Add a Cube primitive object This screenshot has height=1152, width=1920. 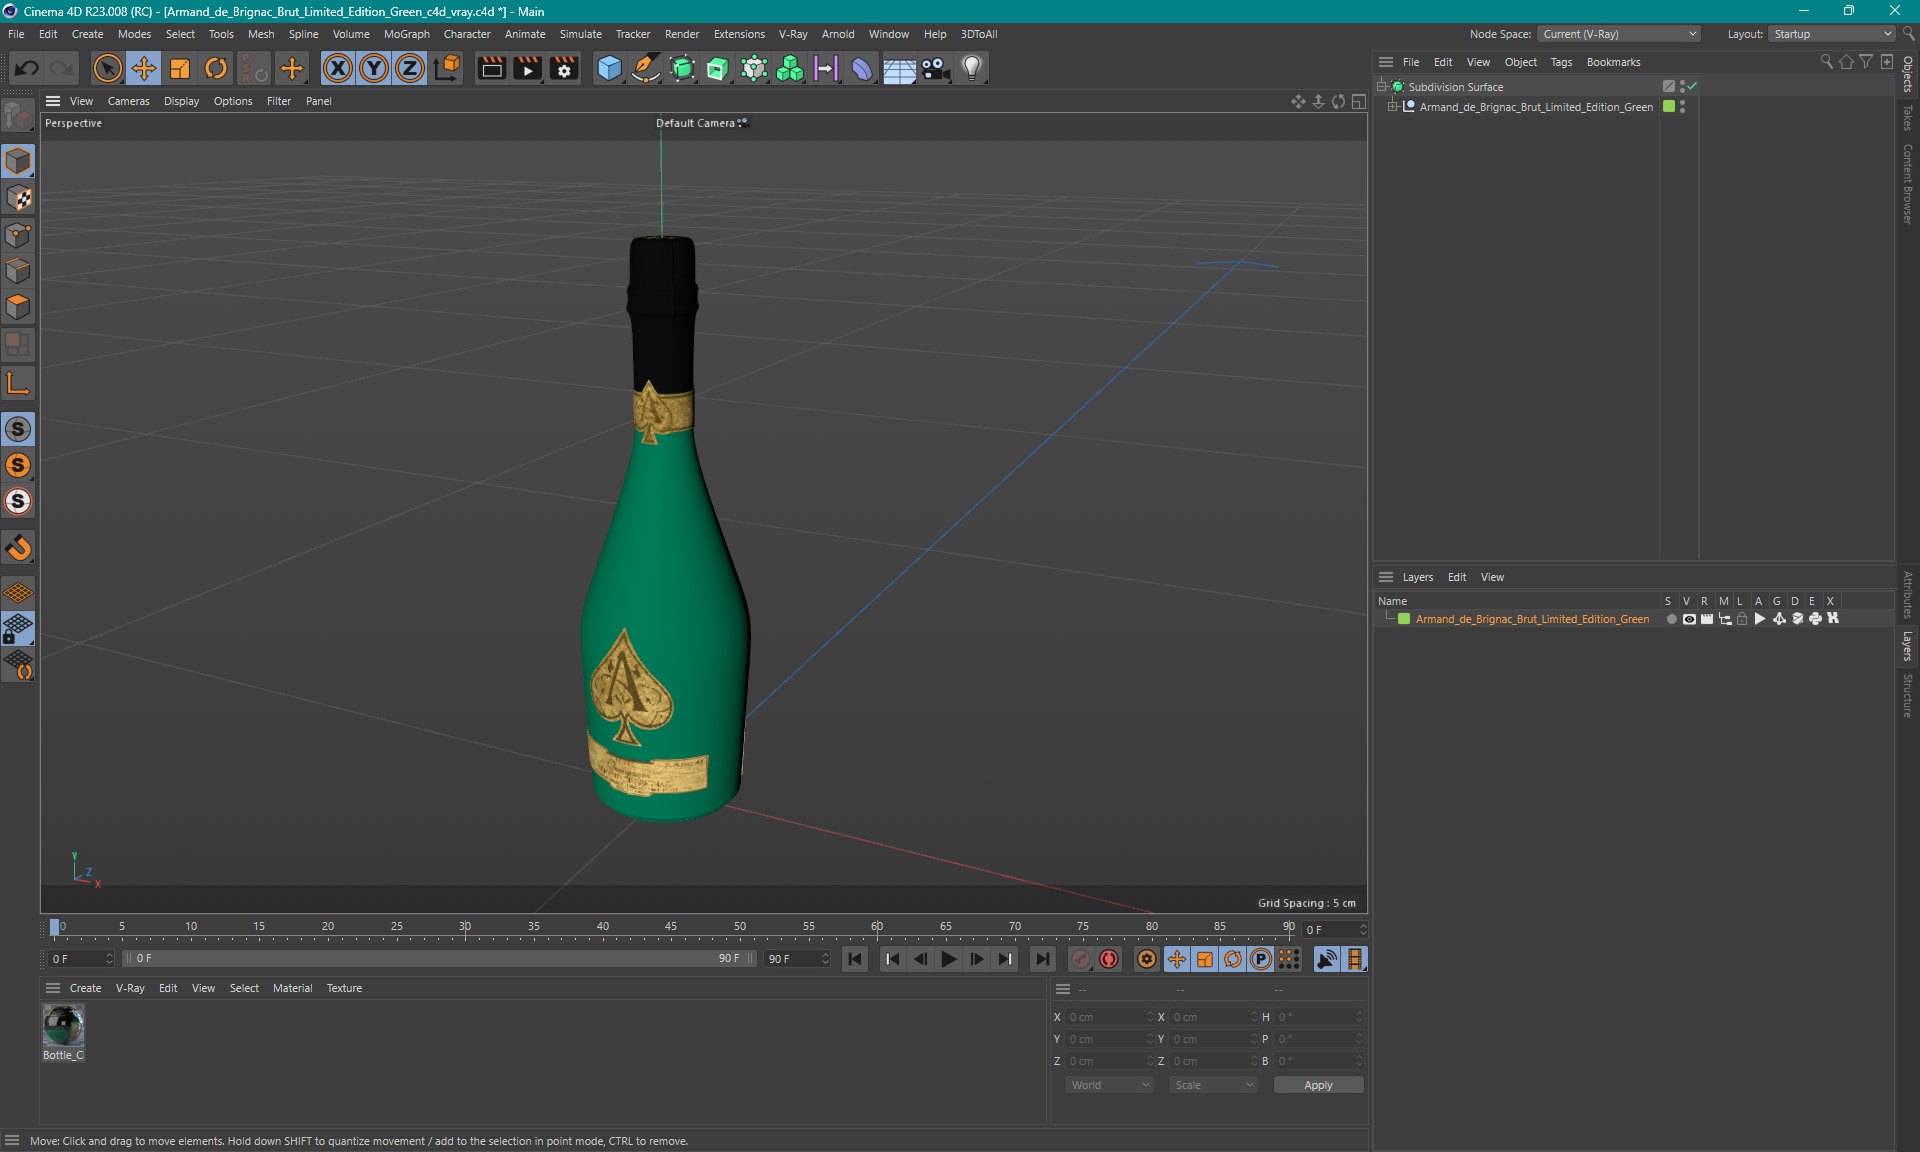click(609, 68)
